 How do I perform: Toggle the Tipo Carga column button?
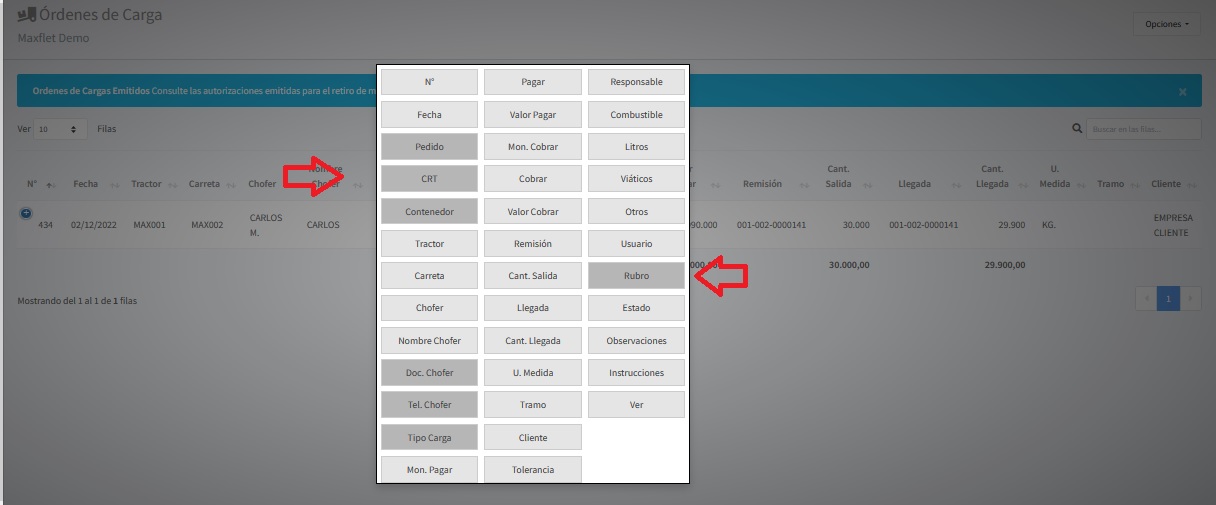(429, 437)
